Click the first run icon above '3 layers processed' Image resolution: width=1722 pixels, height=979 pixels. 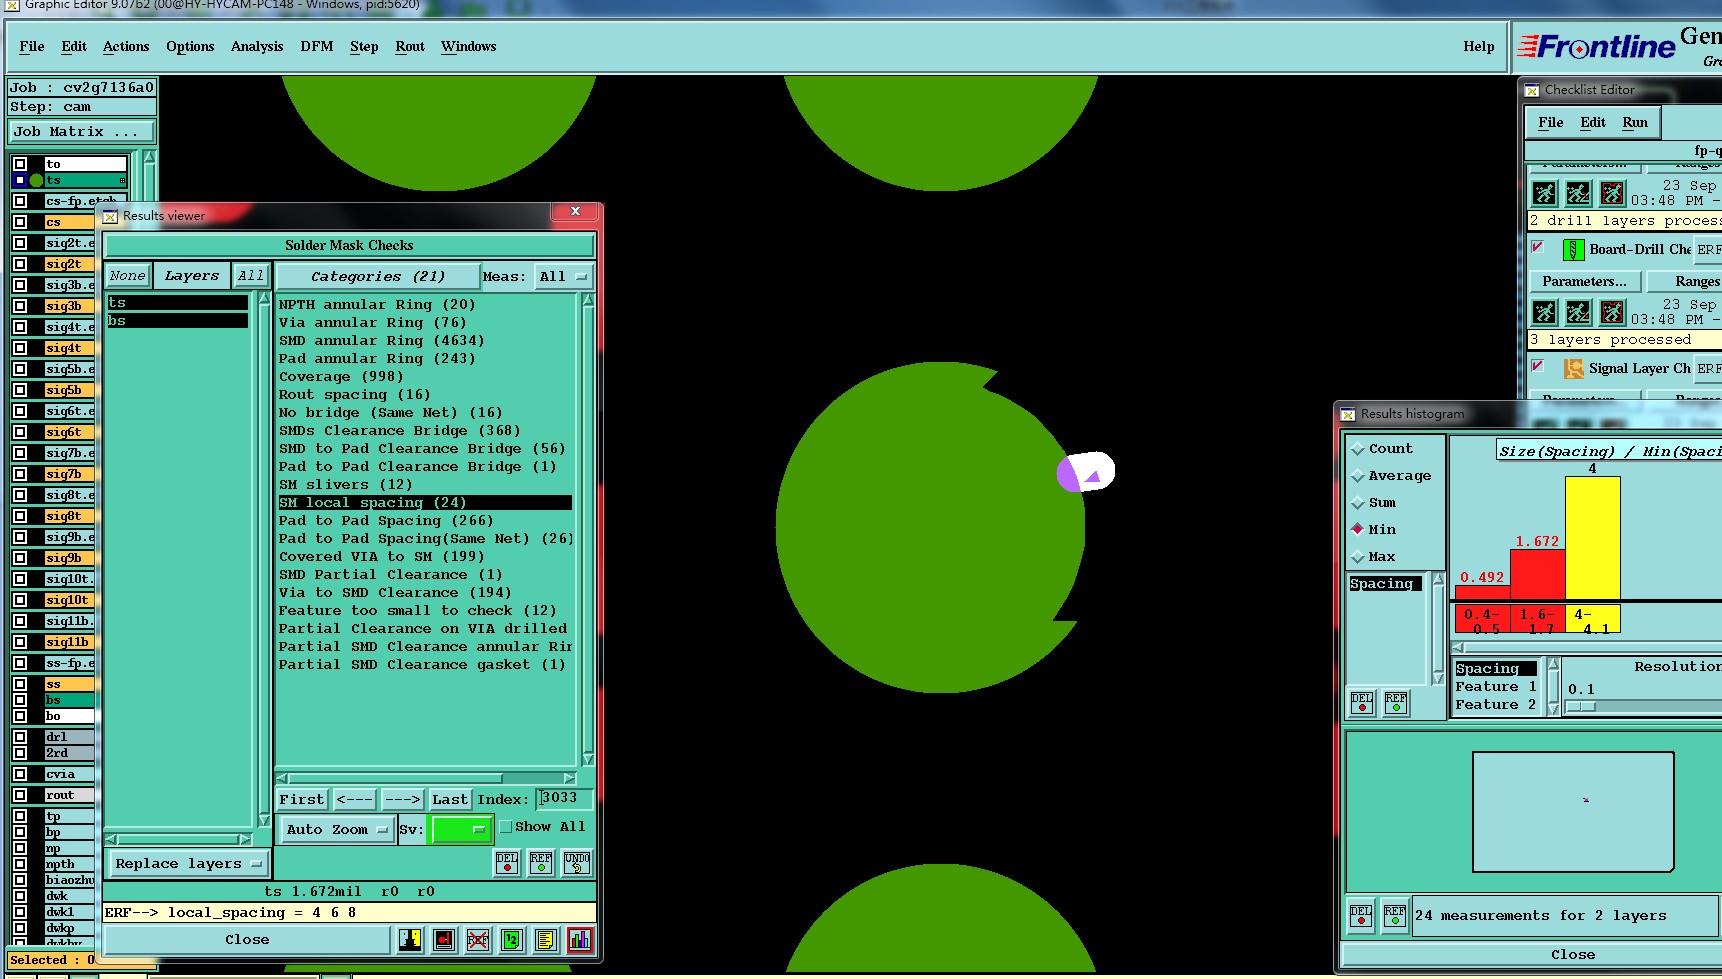coord(1545,312)
